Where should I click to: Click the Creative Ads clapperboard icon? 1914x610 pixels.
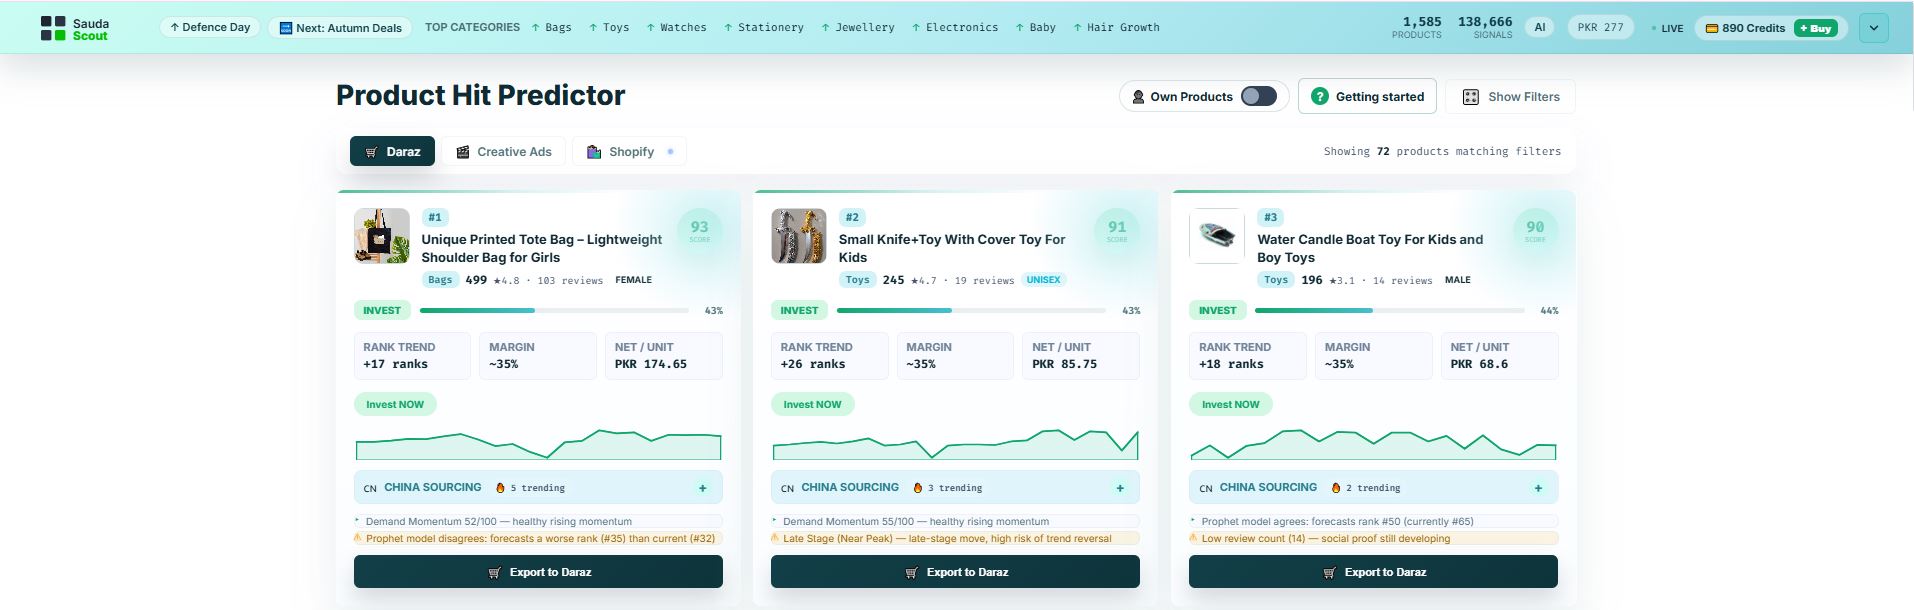click(463, 152)
